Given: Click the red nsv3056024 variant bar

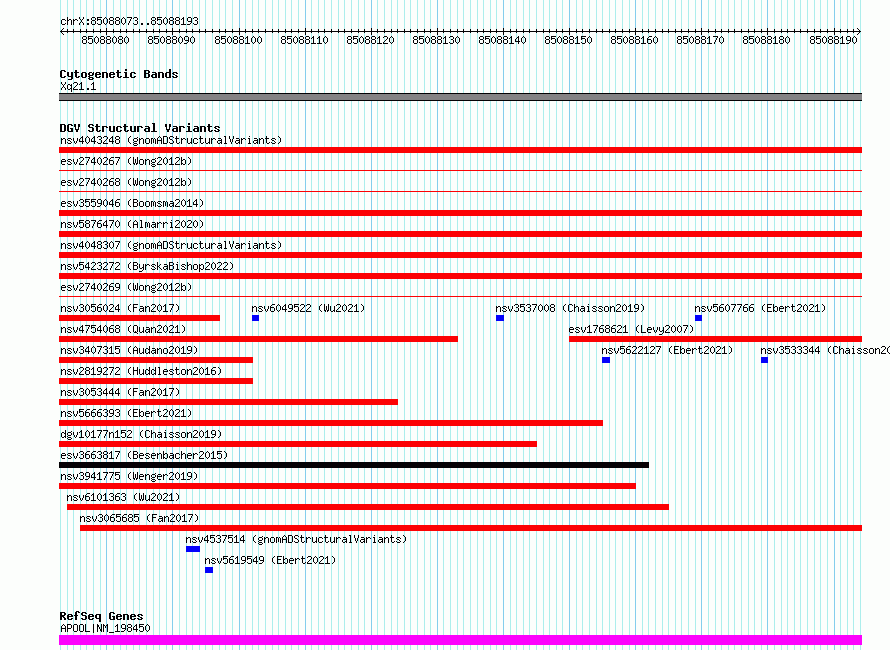Looking at the screenshot, I should click(x=139, y=318).
